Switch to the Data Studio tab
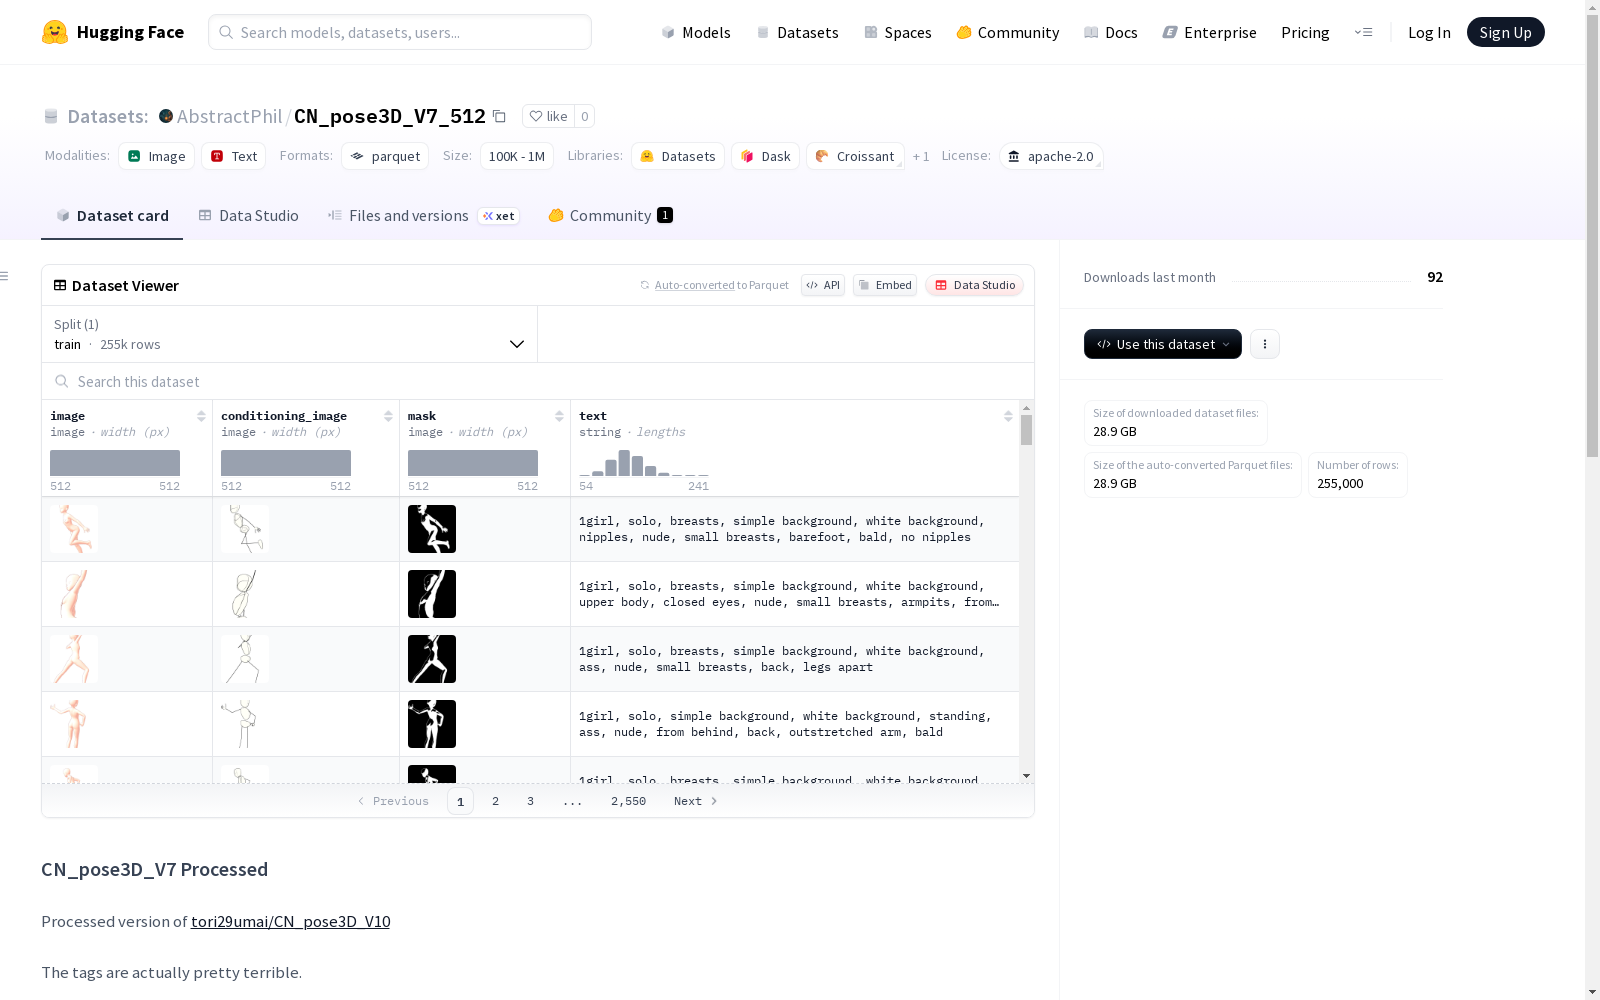The height and width of the screenshot is (1000, 1600). pyautogui.click(x=248, y=215)
